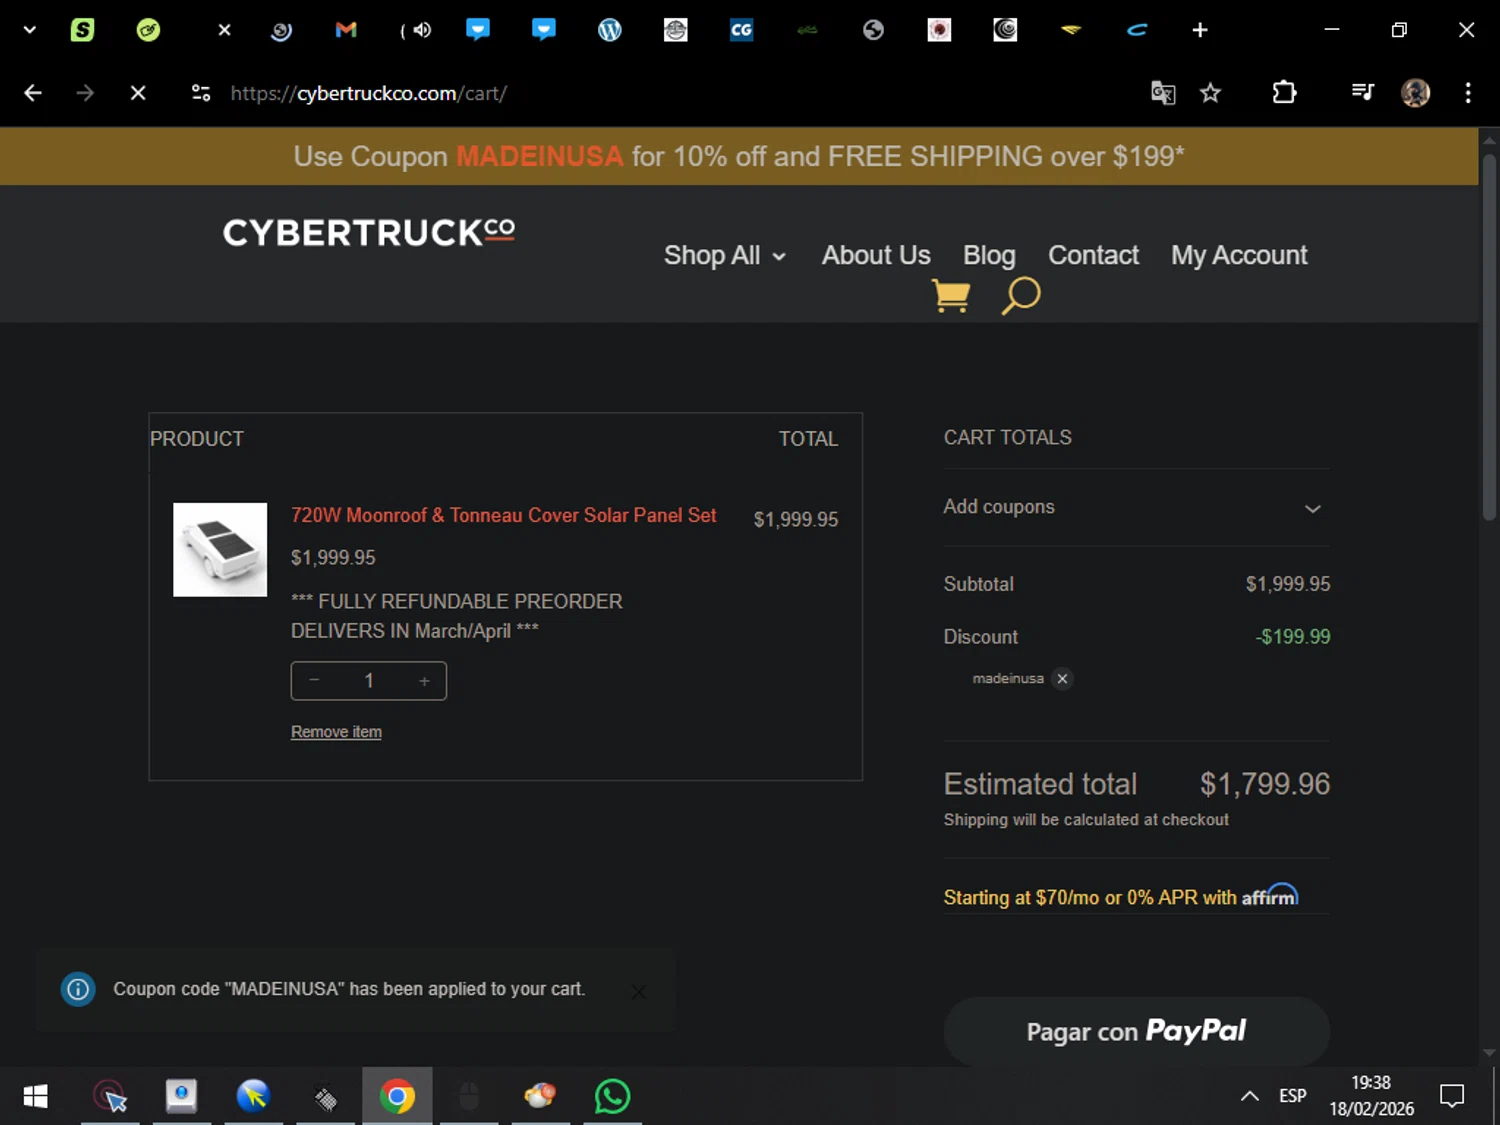
Task: Open Google Translate icon in address bar
Action: coord(1162,93)
